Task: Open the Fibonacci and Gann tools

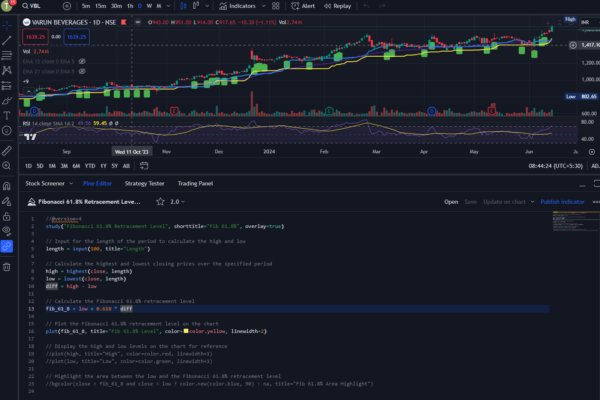Action: point(7,55)
